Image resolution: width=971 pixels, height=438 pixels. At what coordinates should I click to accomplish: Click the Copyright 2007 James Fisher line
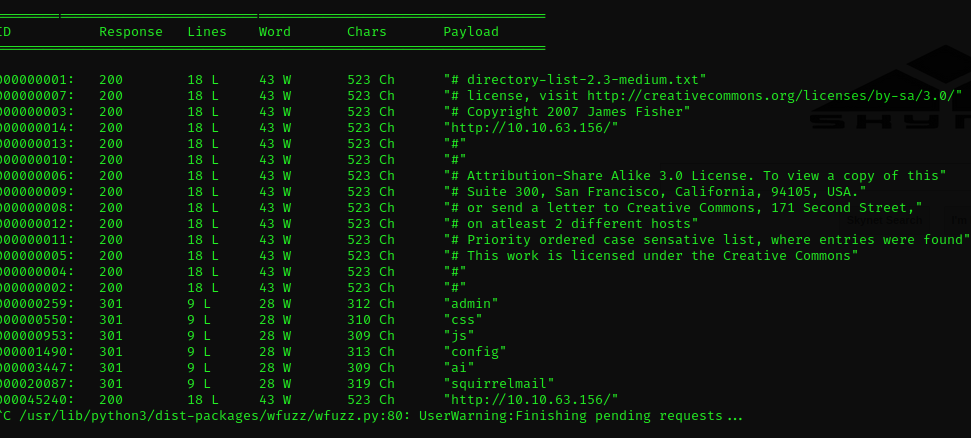(x=567, y=111)
